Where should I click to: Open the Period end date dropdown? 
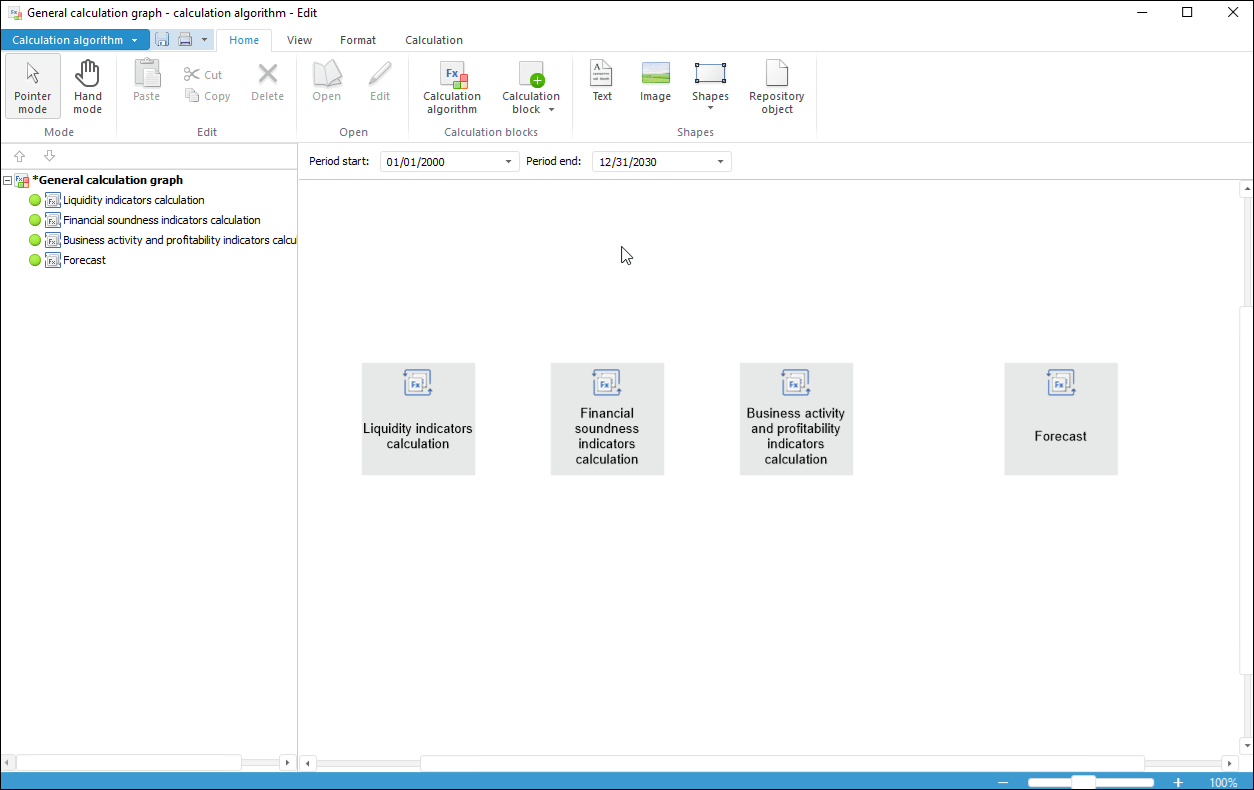(x=720, y=162)
